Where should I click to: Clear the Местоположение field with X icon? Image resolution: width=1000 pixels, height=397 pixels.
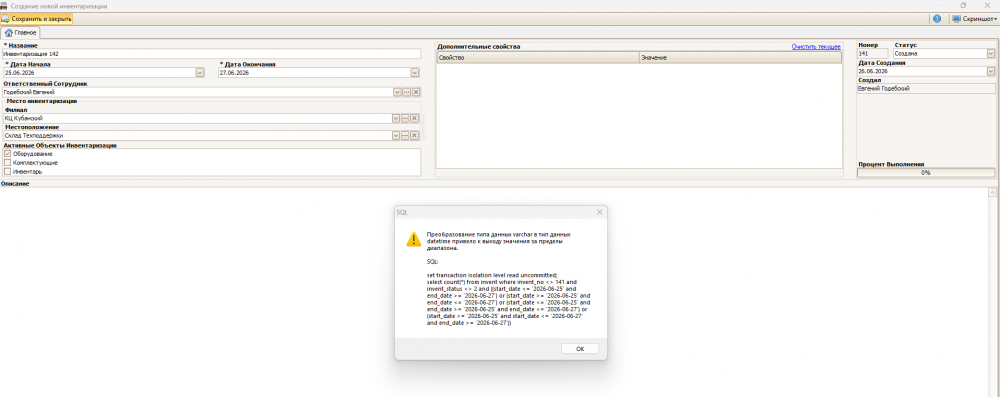point(414,135)
